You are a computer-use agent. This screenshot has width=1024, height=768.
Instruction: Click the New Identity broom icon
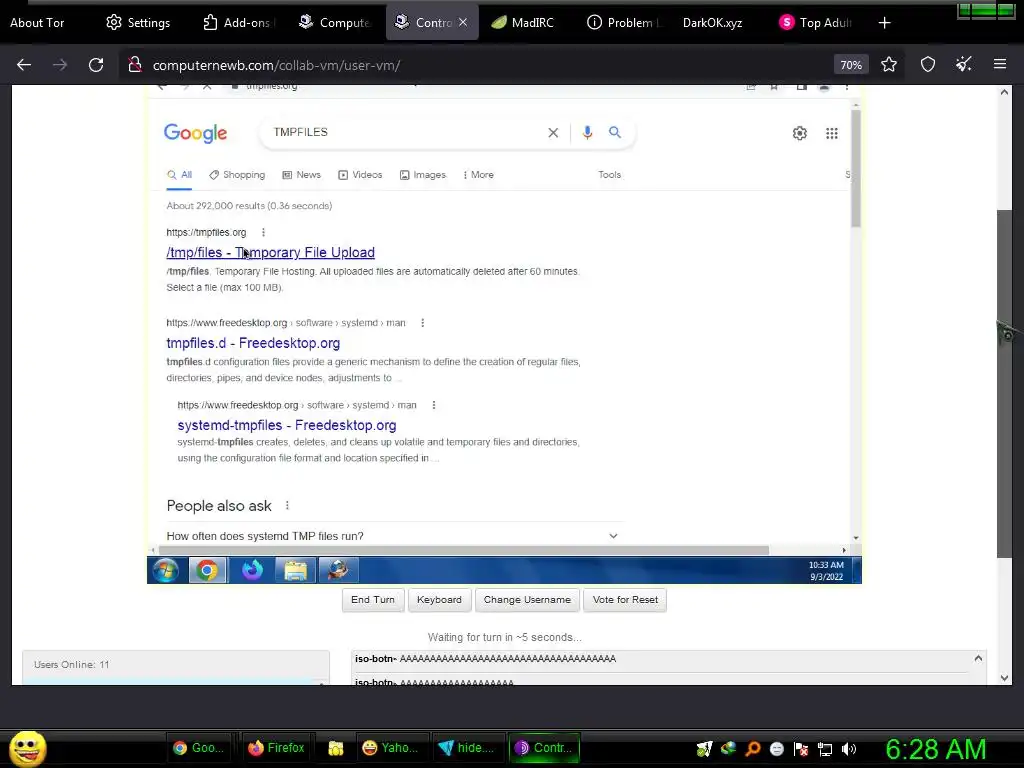pyautogui.click(x=964, y=65)
